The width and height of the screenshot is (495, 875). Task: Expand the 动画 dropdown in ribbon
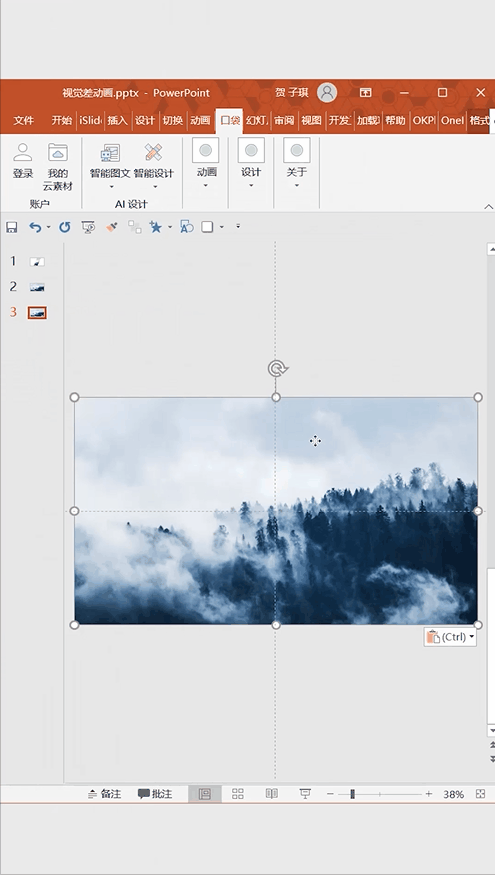[205, 185]
